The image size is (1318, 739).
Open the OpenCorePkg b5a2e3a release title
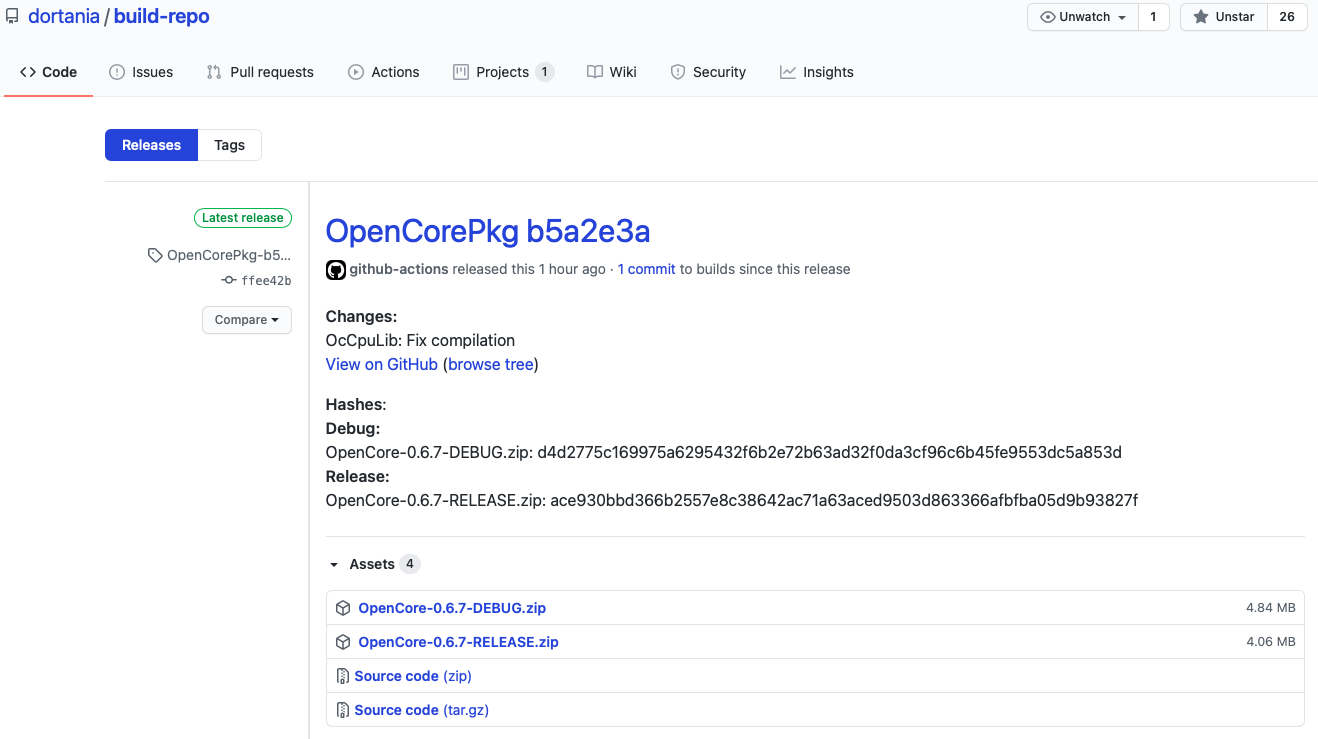487,231
